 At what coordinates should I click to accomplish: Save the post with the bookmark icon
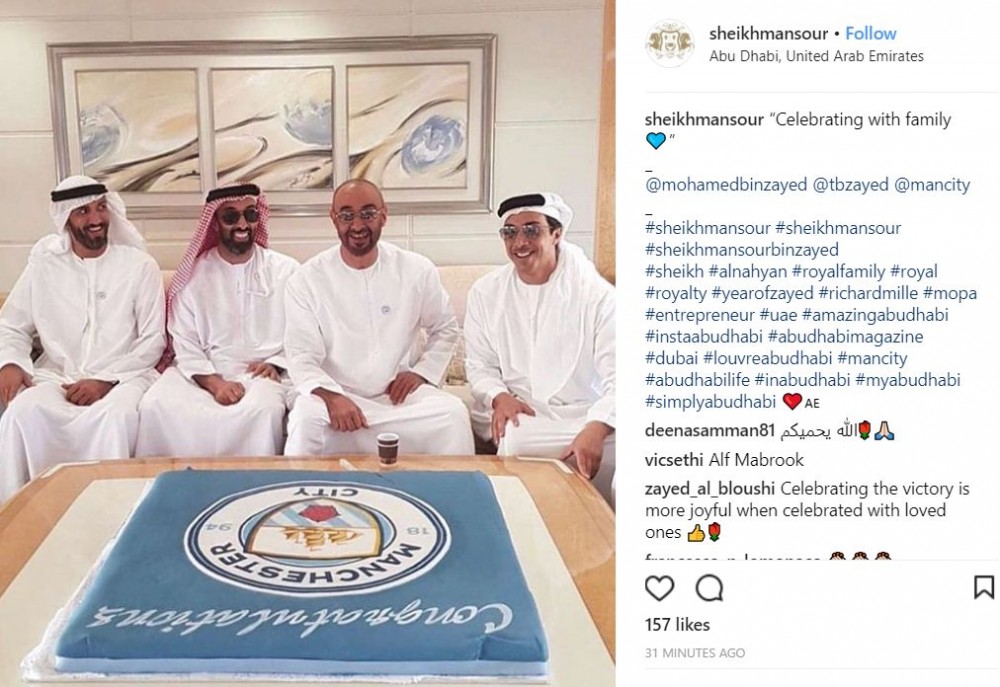[983, 587]
